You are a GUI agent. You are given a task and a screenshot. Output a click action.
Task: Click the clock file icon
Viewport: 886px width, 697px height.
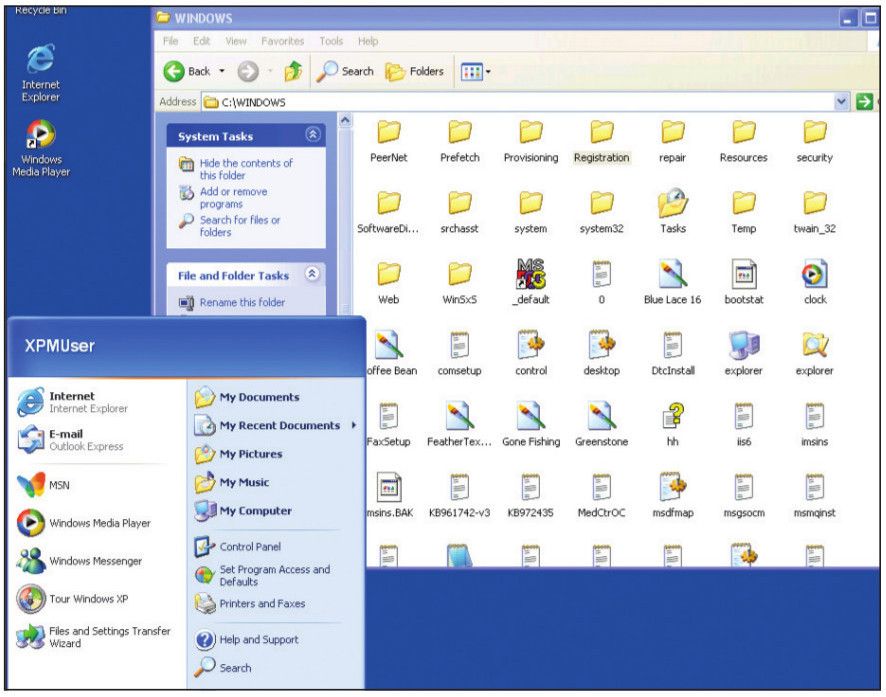click(x=815, y=276)
